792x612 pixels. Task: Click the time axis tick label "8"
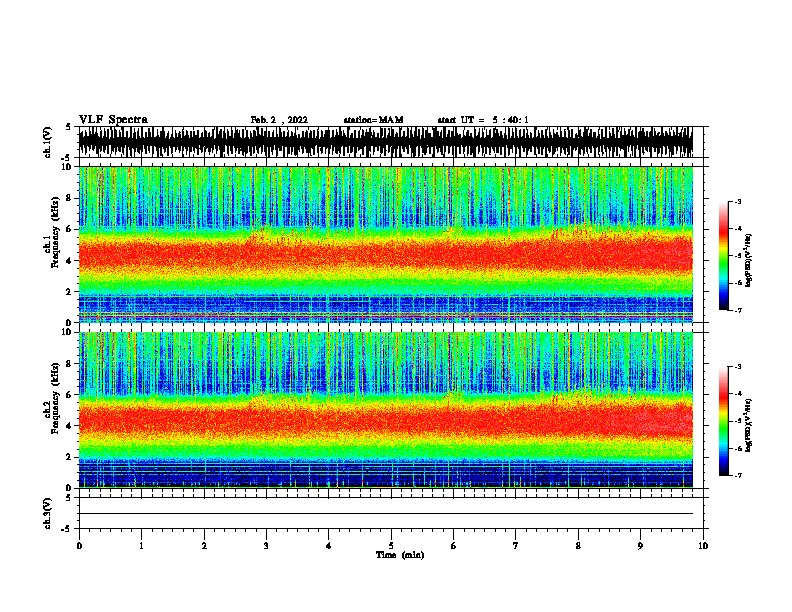click(x=578, y=546)
